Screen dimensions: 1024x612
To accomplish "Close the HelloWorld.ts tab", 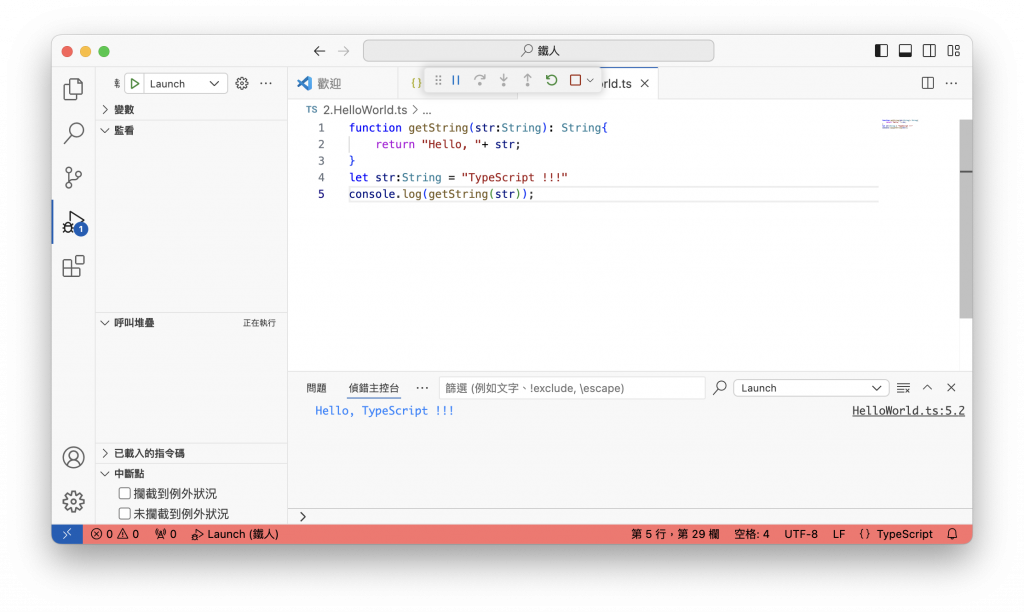I will [645, 84].
